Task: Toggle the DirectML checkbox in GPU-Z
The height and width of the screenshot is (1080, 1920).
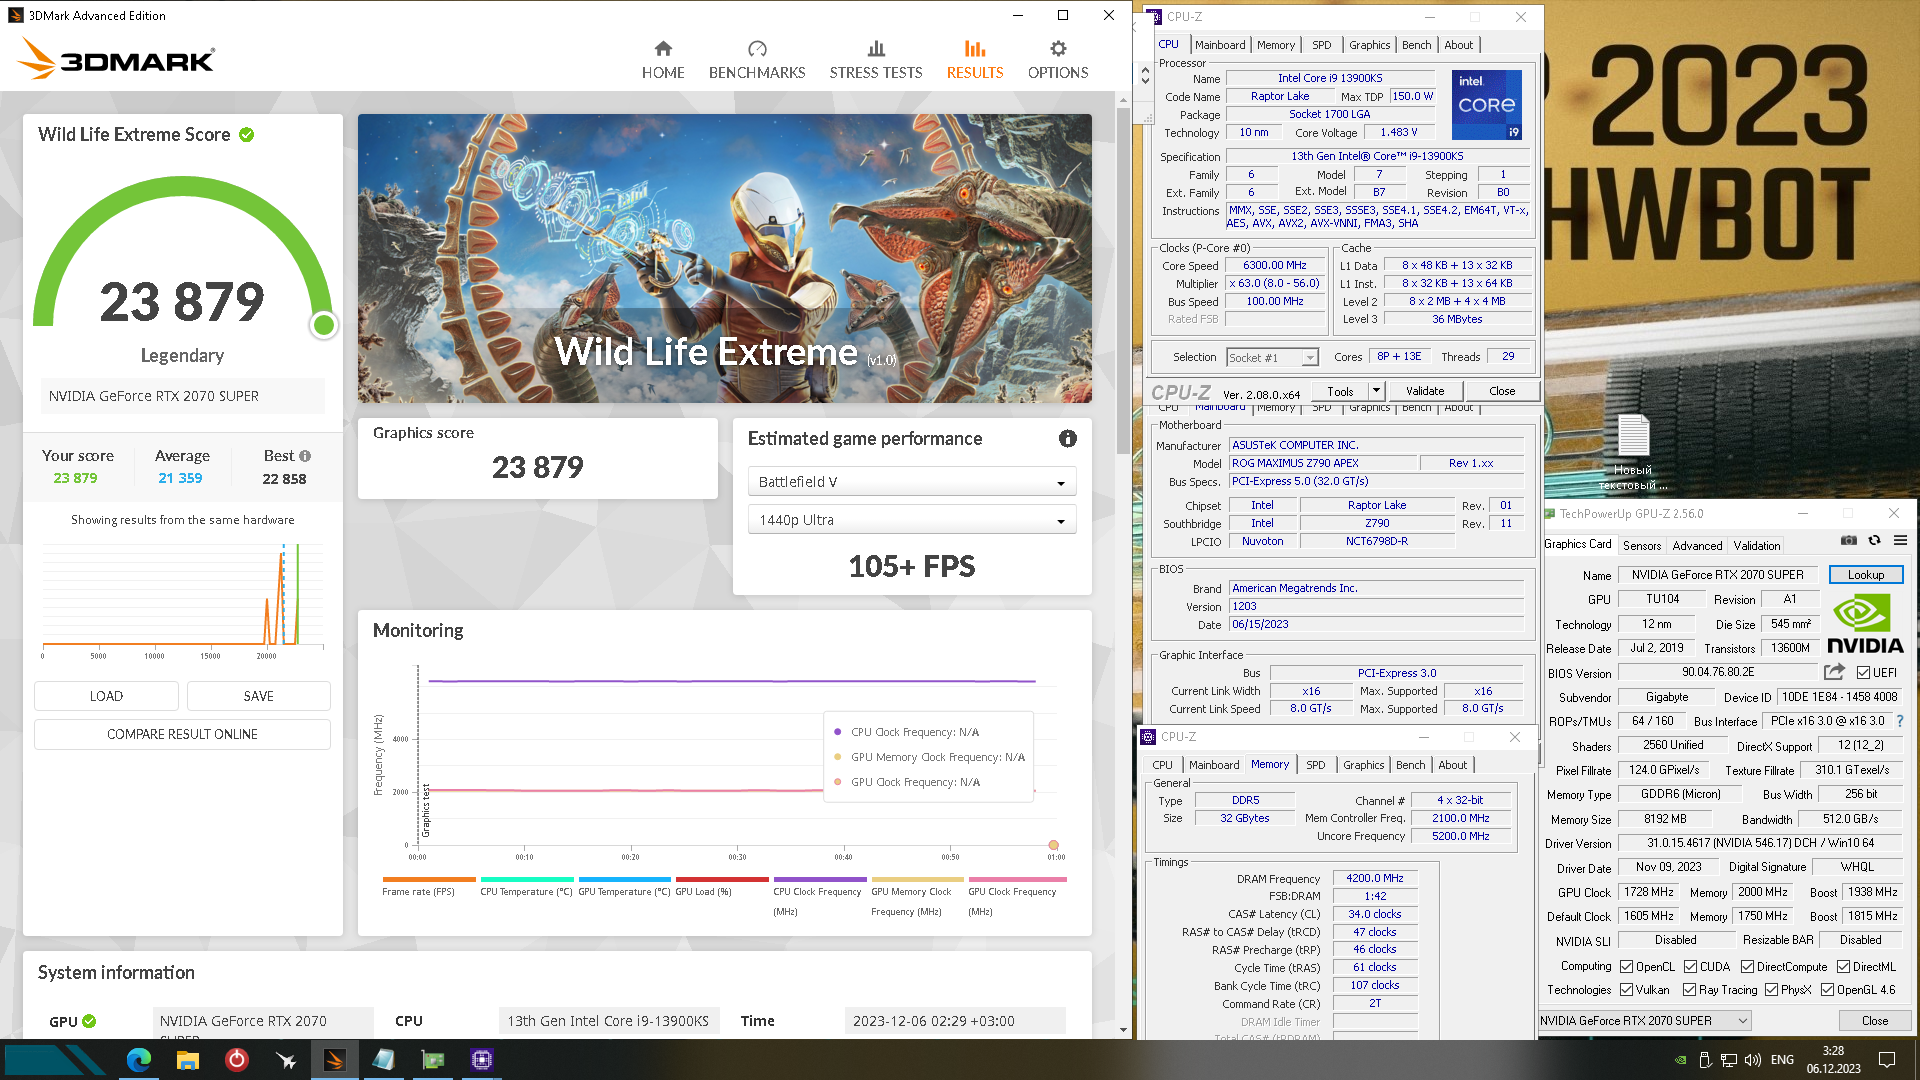Action: 1843,967
